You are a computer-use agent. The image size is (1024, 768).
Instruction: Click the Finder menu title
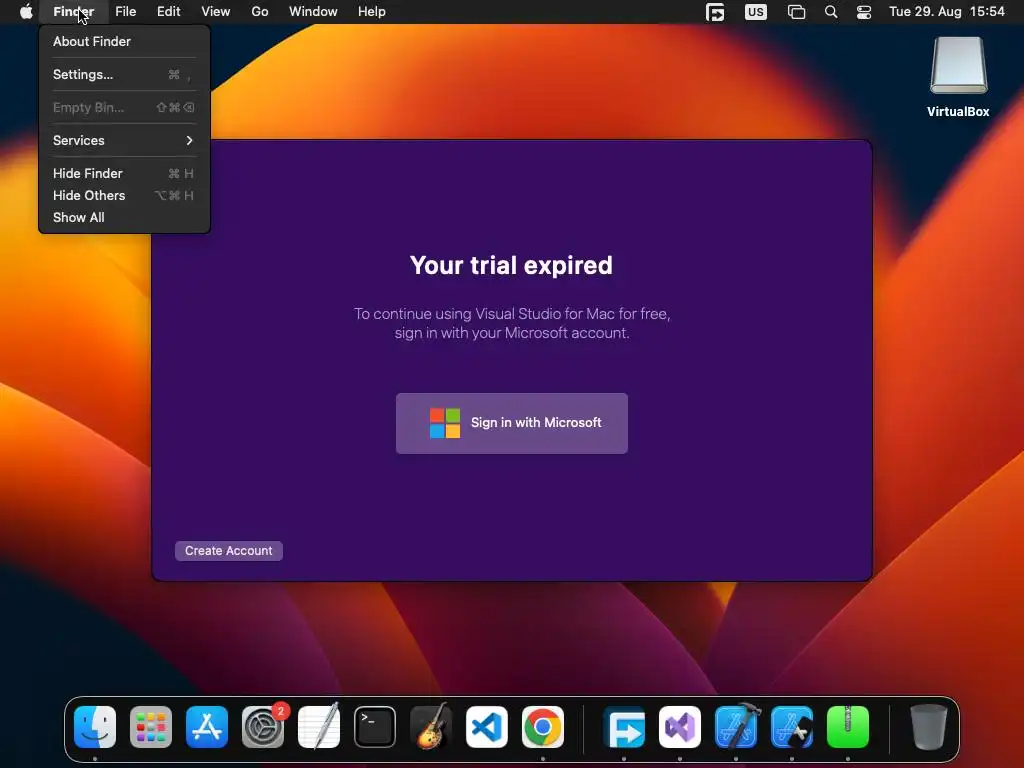coord(74,12)
